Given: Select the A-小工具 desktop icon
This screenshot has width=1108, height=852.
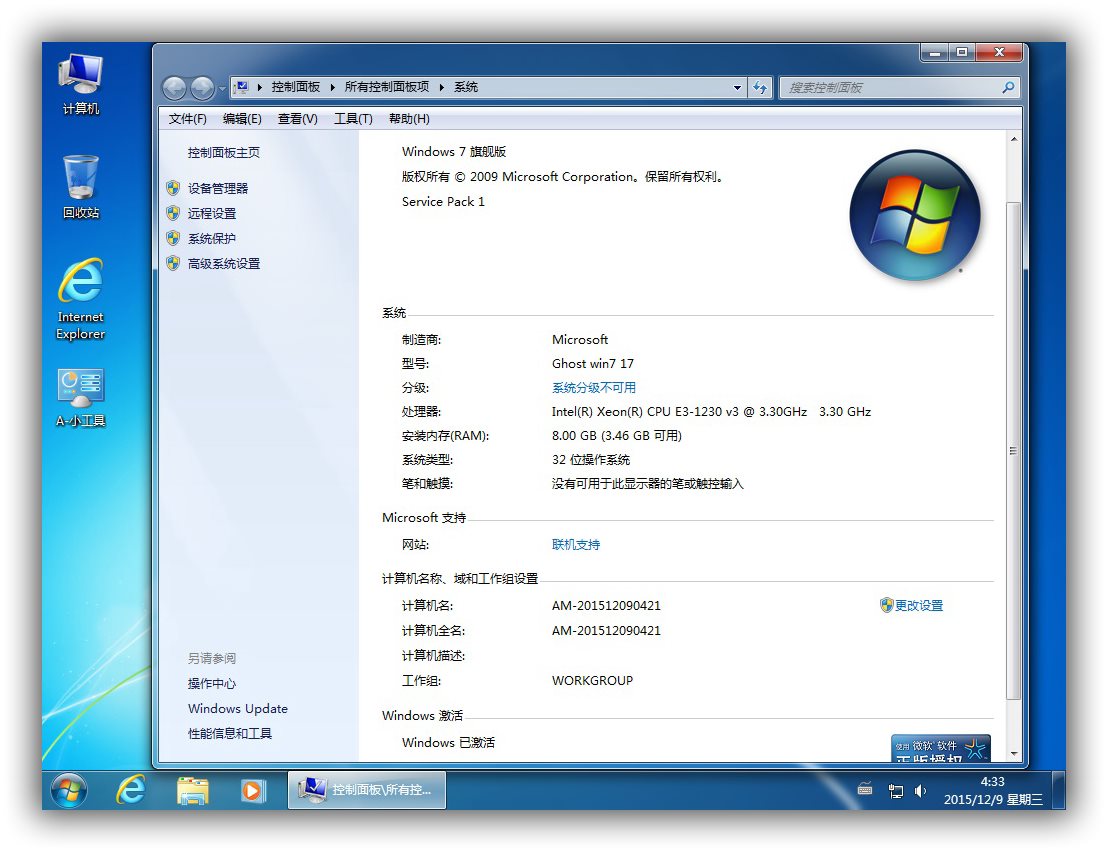Looking at the screenshot, I should 81,398.
